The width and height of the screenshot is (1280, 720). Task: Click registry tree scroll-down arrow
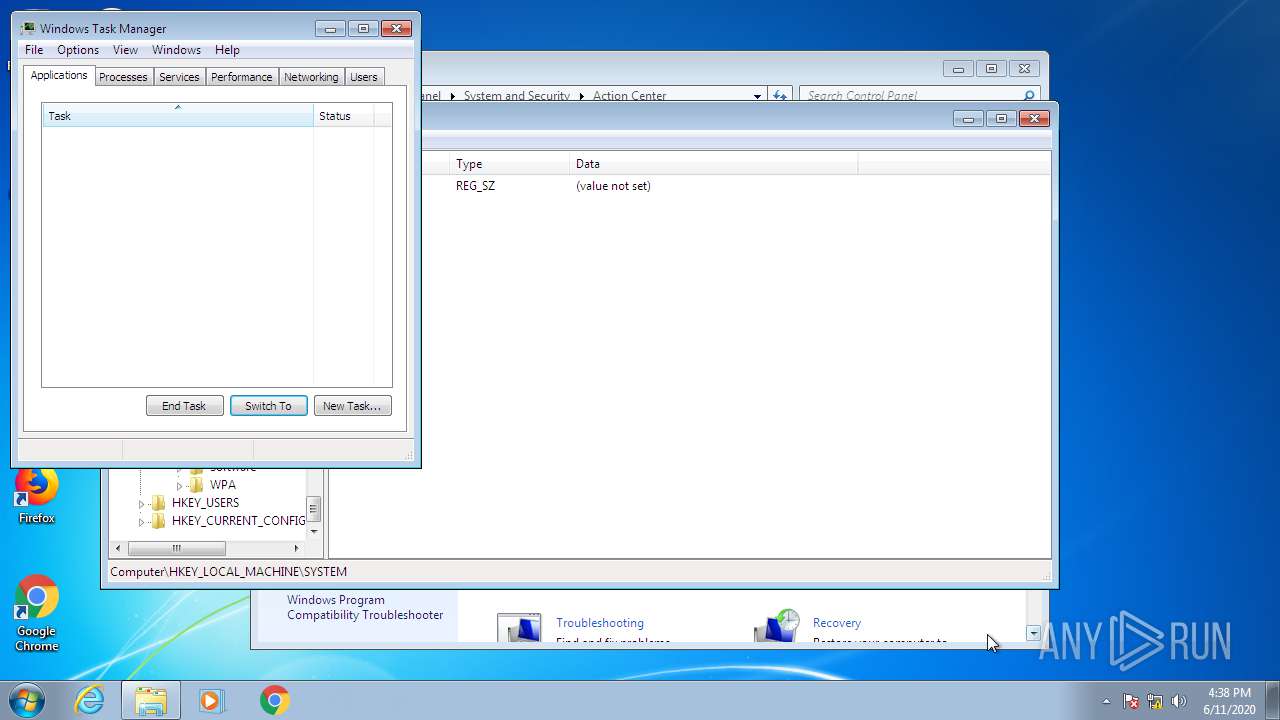314,531
